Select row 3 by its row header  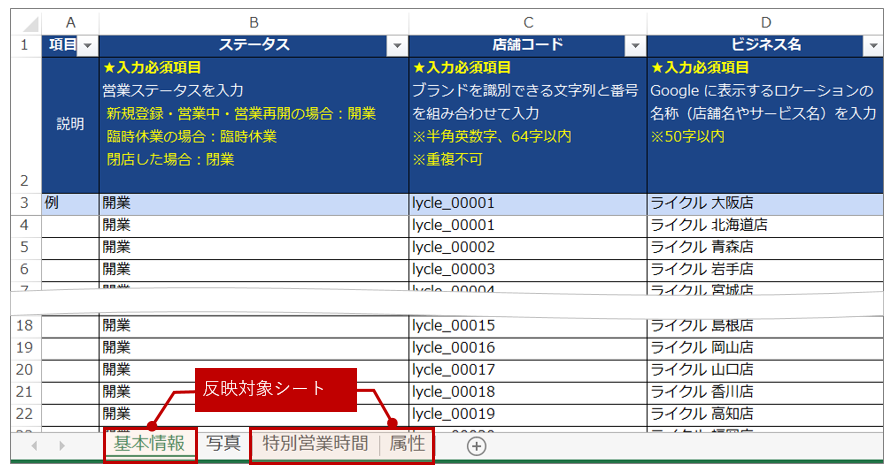coord(20,203)
